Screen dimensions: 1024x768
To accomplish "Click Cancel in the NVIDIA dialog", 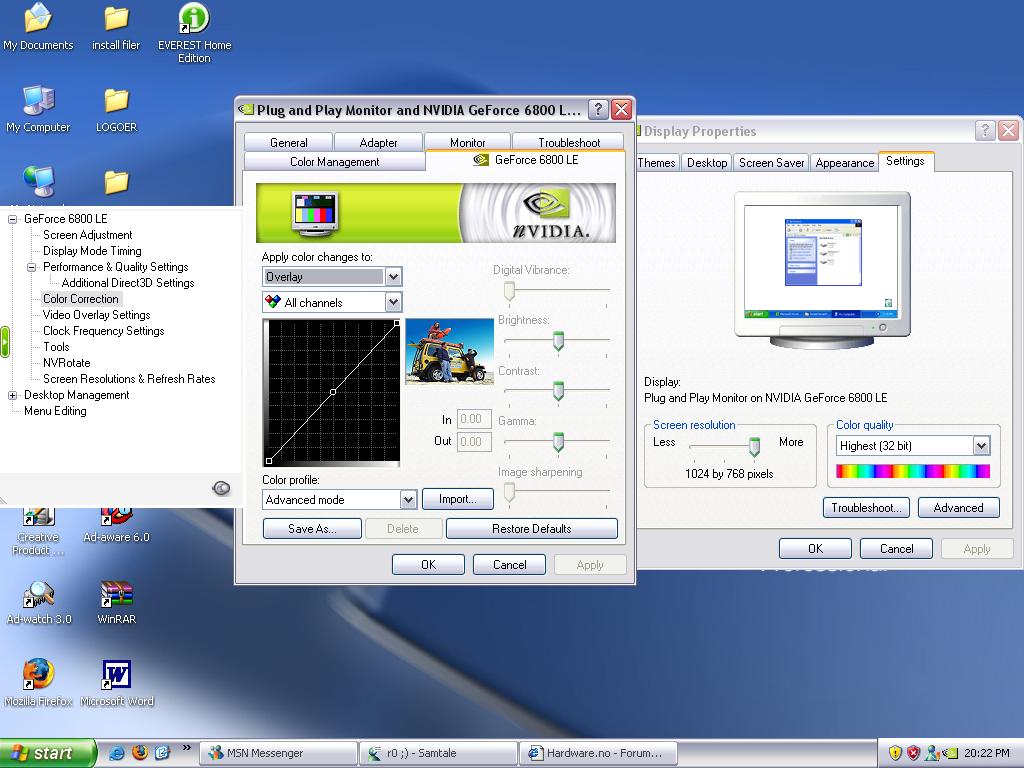I will [x=509, y=564].
